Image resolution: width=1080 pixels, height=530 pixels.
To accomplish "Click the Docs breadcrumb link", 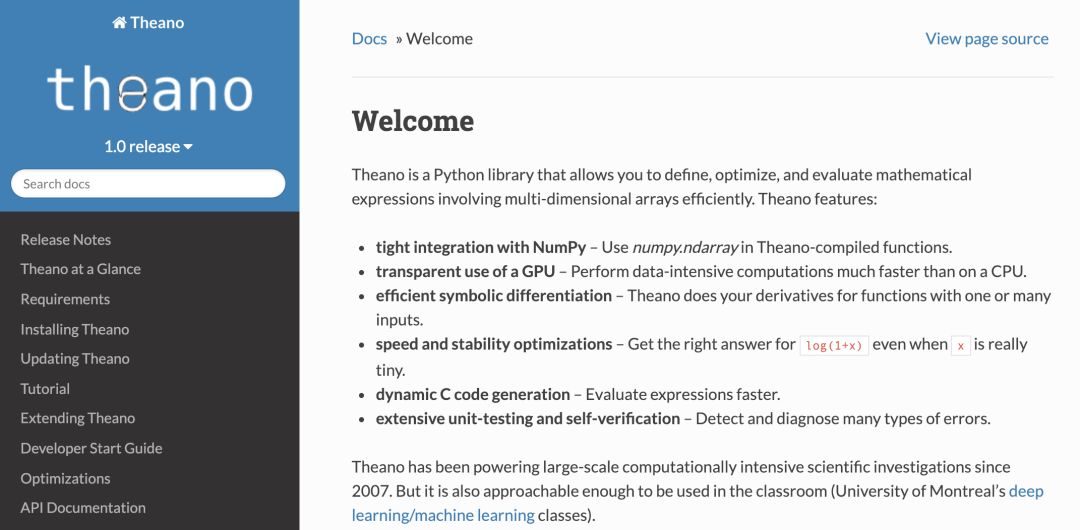I will point(369,39).
